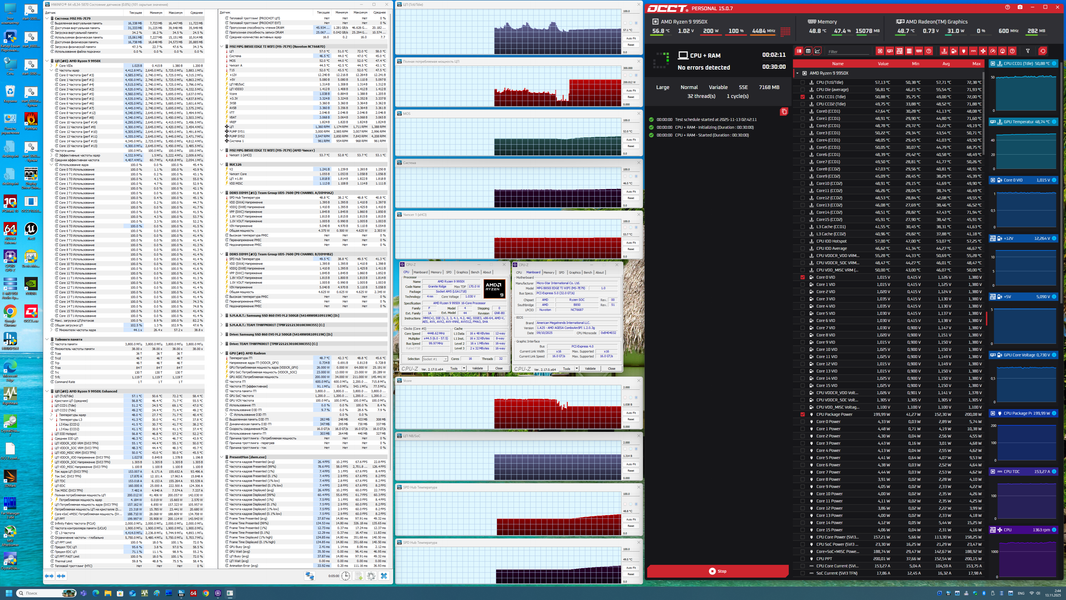The width and height of the screenshot is (1066, 600).
Task: Click HWiNFO logging file icon
Action: pyautogui.click(x=359, y=576)
